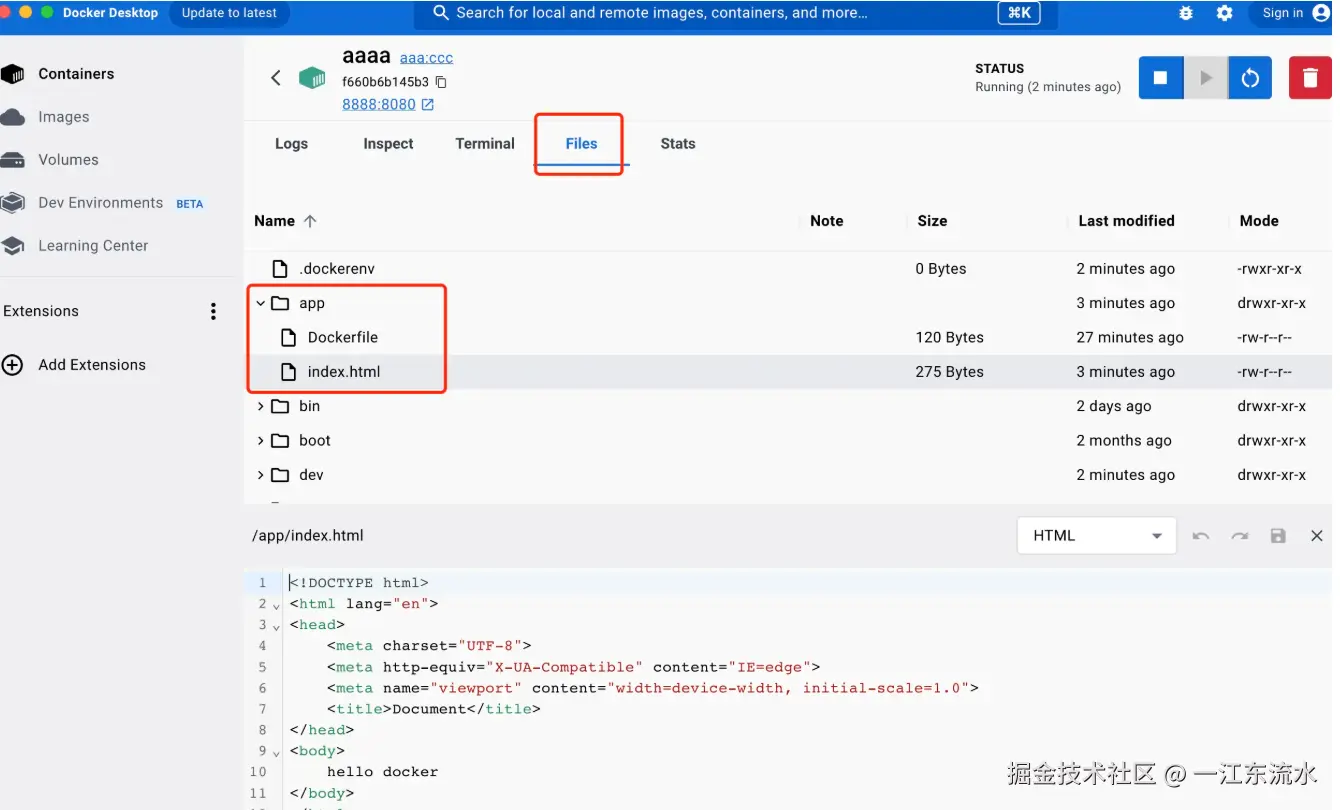1340x810 pixels.
Task: Switch to the Stats tab
Action: pyautogui.click(x=677, y=144)
